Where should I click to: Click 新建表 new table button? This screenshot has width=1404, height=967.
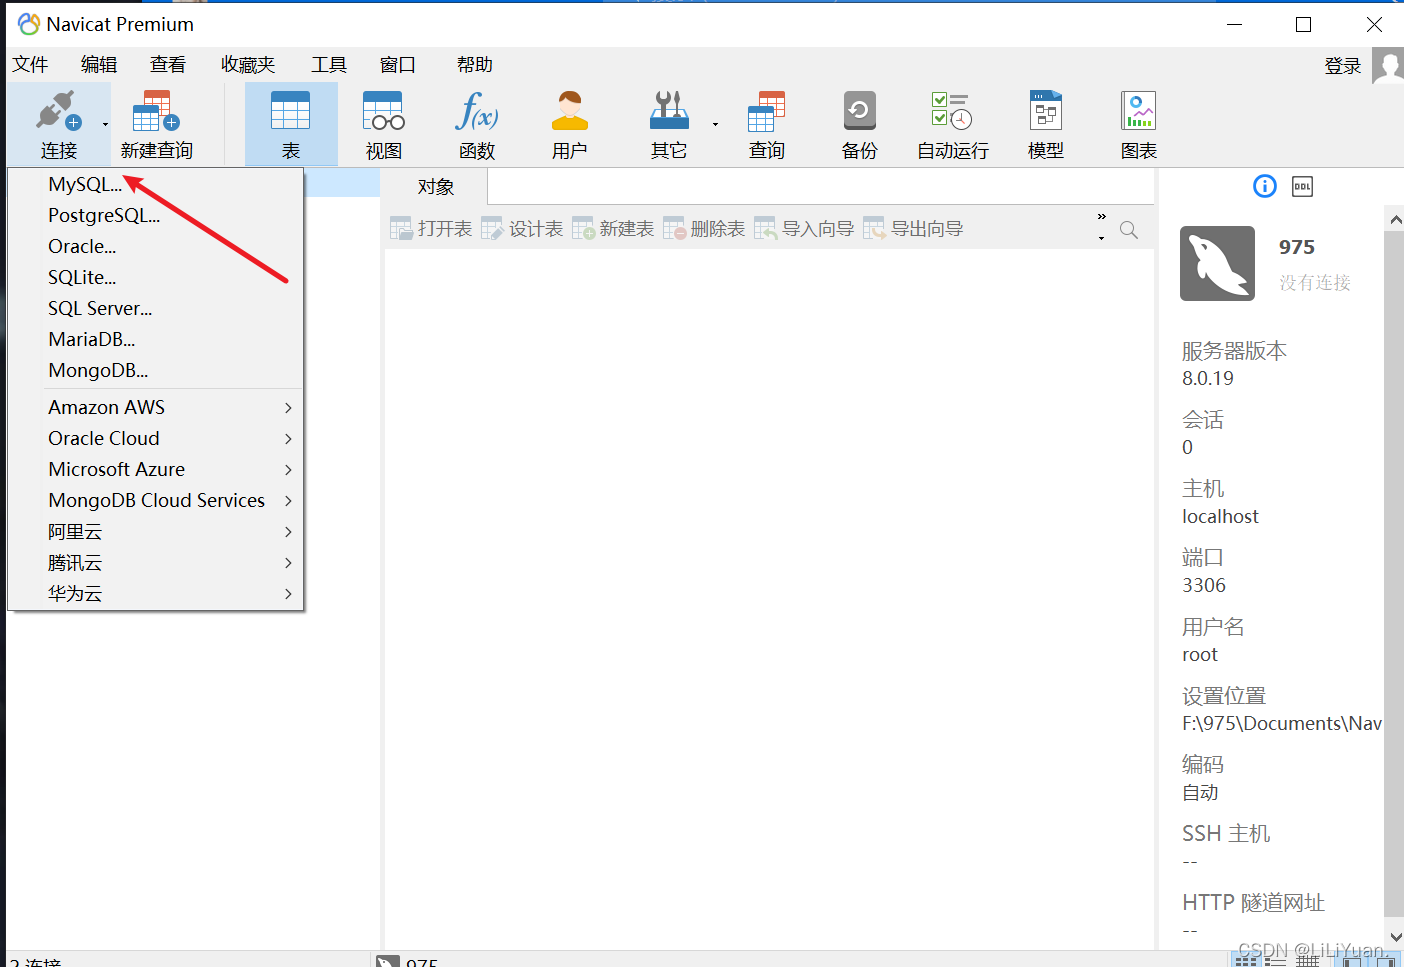click(x=613, y=229)
